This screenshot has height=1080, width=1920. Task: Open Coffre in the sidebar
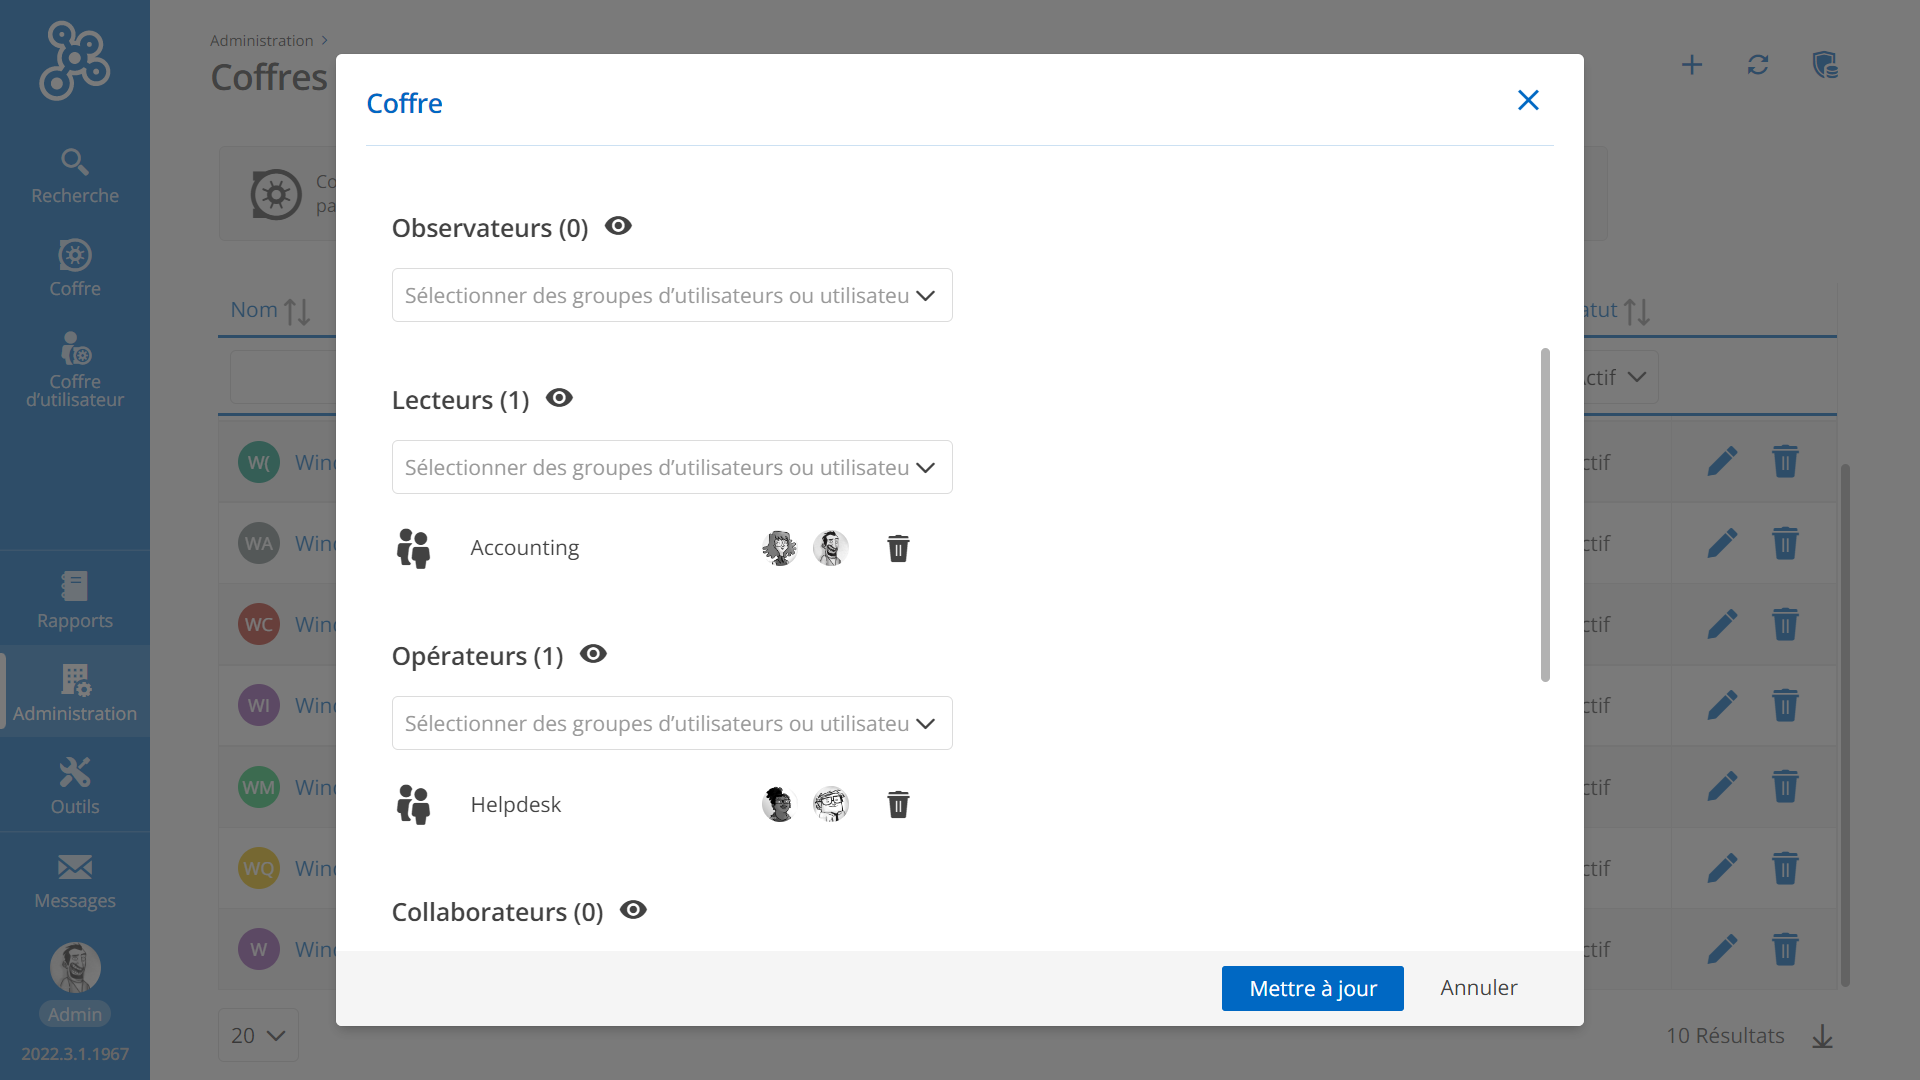[x=75, y=268]
